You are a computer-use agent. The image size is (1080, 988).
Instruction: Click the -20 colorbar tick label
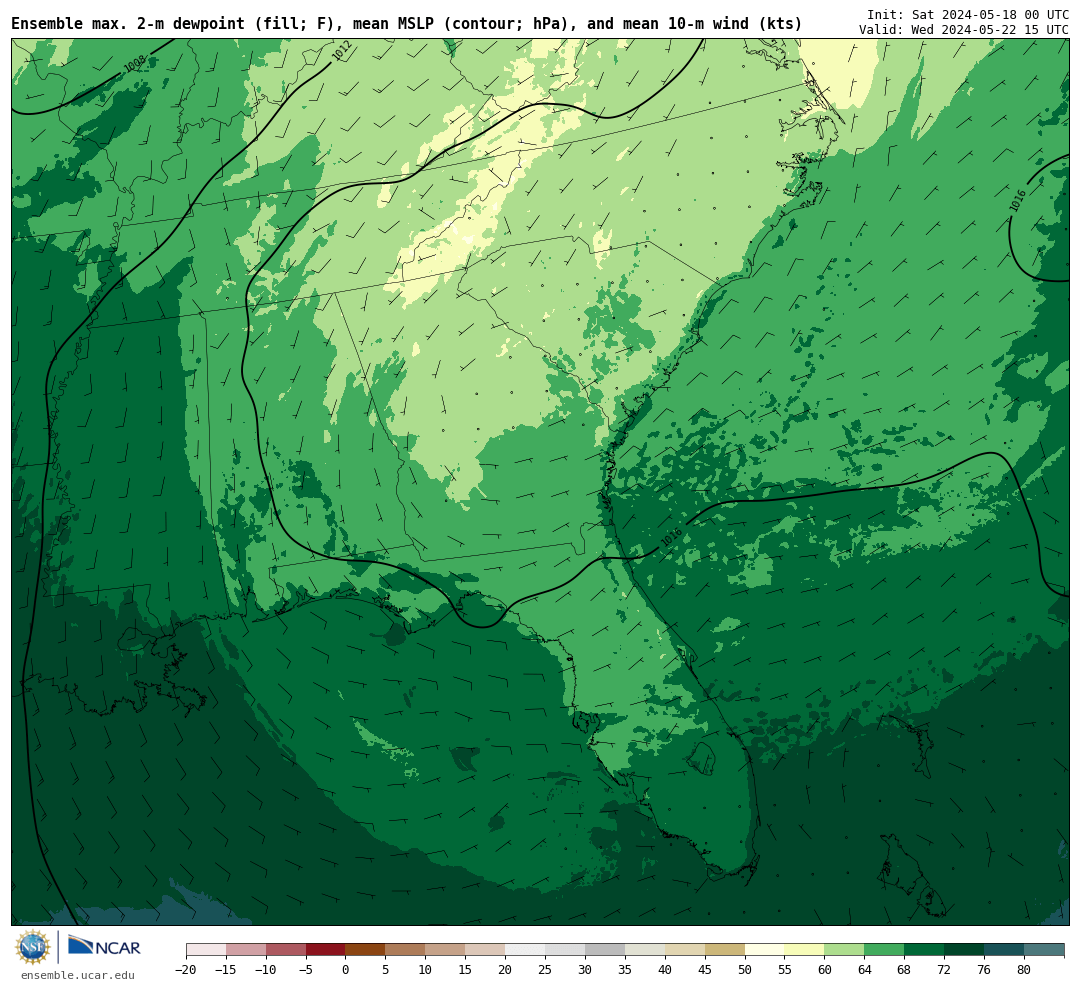(x=186, y=970)
